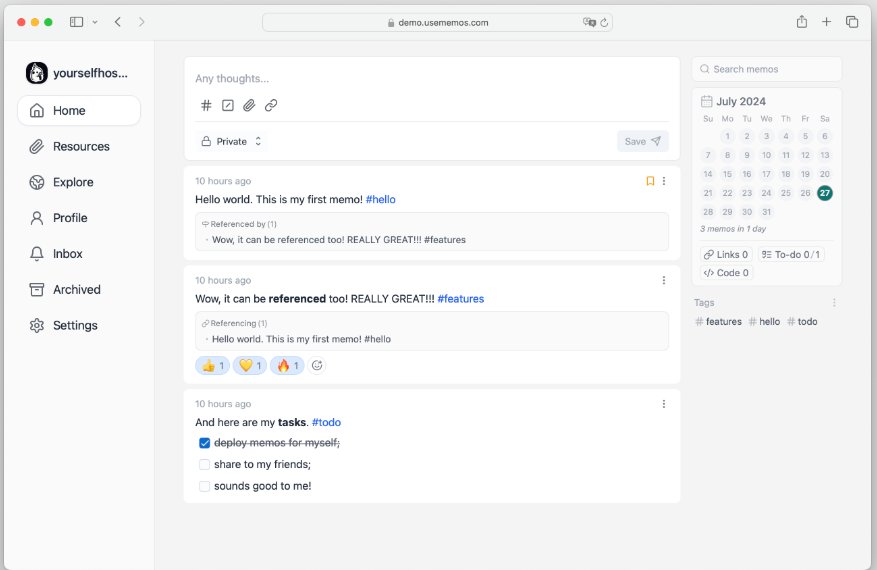Attach a file using the paperclip icon
Screen dimensions: 877x570
pyautogui.click(x=249, y=105)
